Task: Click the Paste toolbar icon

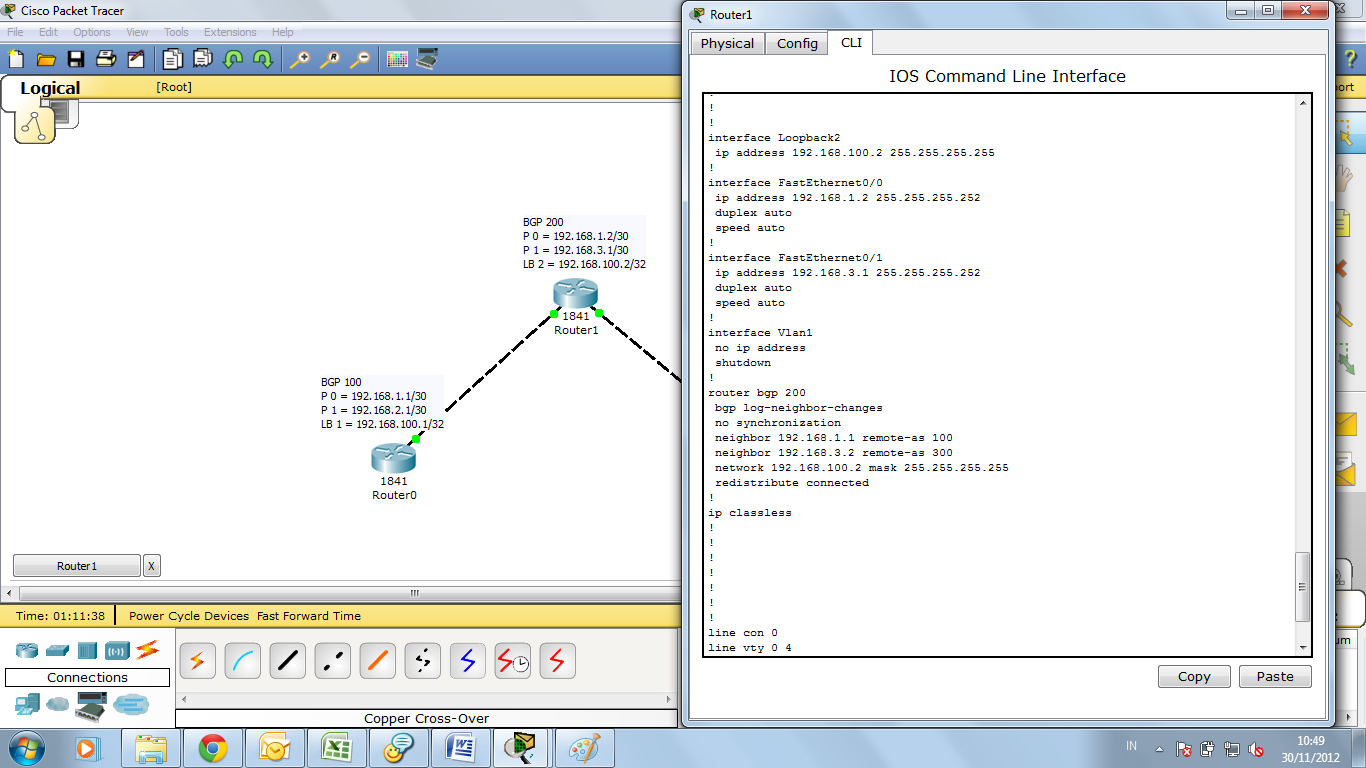Action: pyautogui.click(x=203, y=59)
